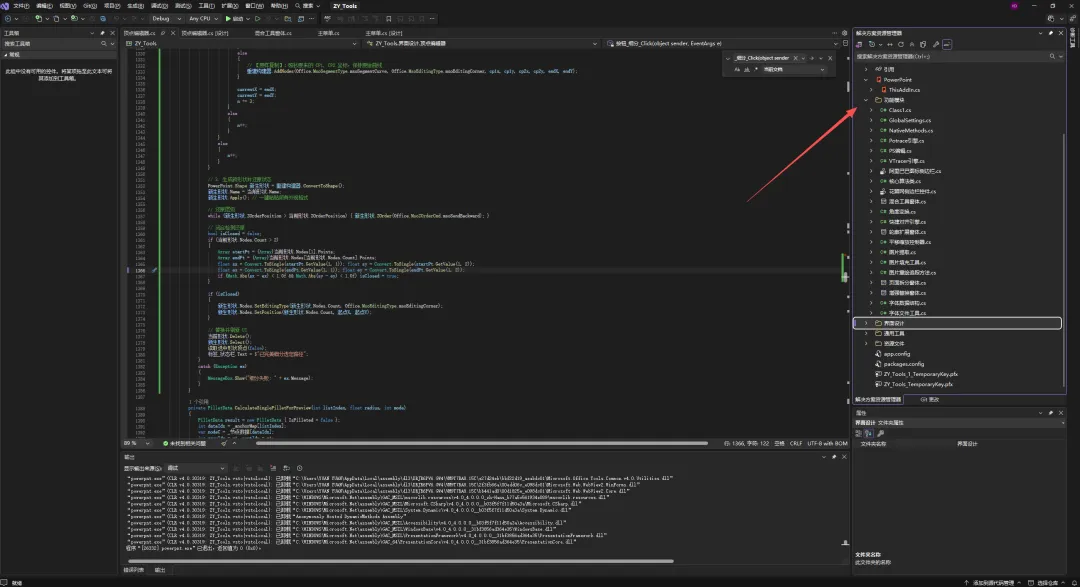Pin the active editor tab
This screenshot has height=587, width=1080.
pyautogui.click(x=163, y=33)
